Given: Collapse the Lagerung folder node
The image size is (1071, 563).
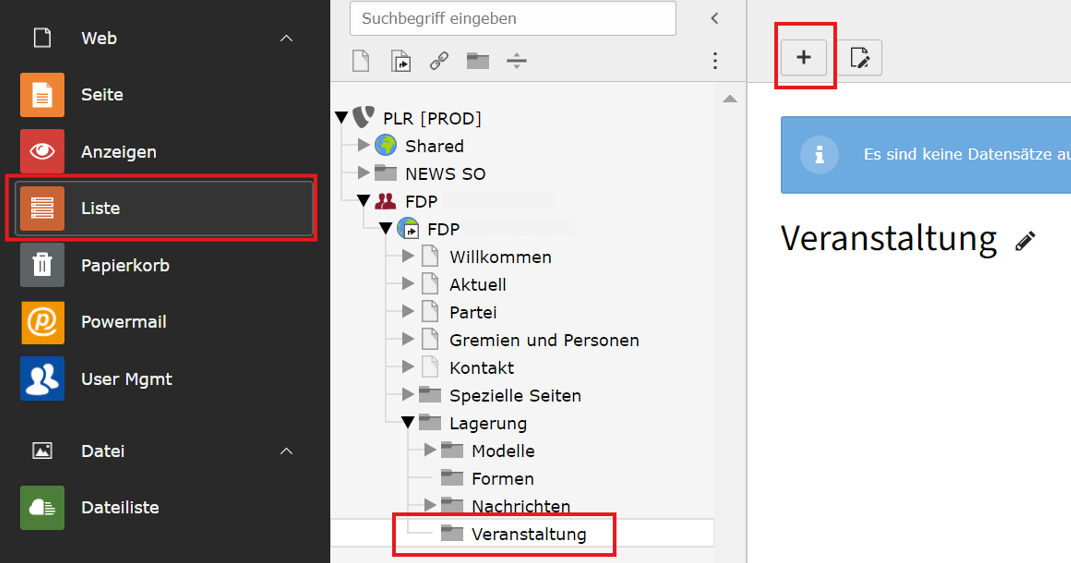Looking at the screenshot, I should coord(408,423).
